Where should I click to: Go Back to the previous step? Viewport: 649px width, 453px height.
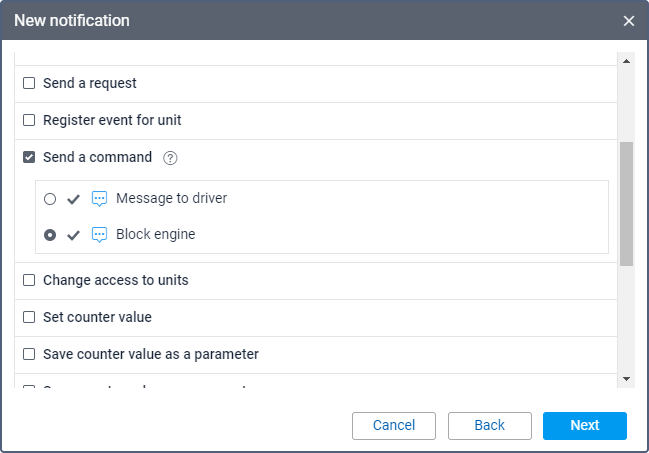pos(489,425)
